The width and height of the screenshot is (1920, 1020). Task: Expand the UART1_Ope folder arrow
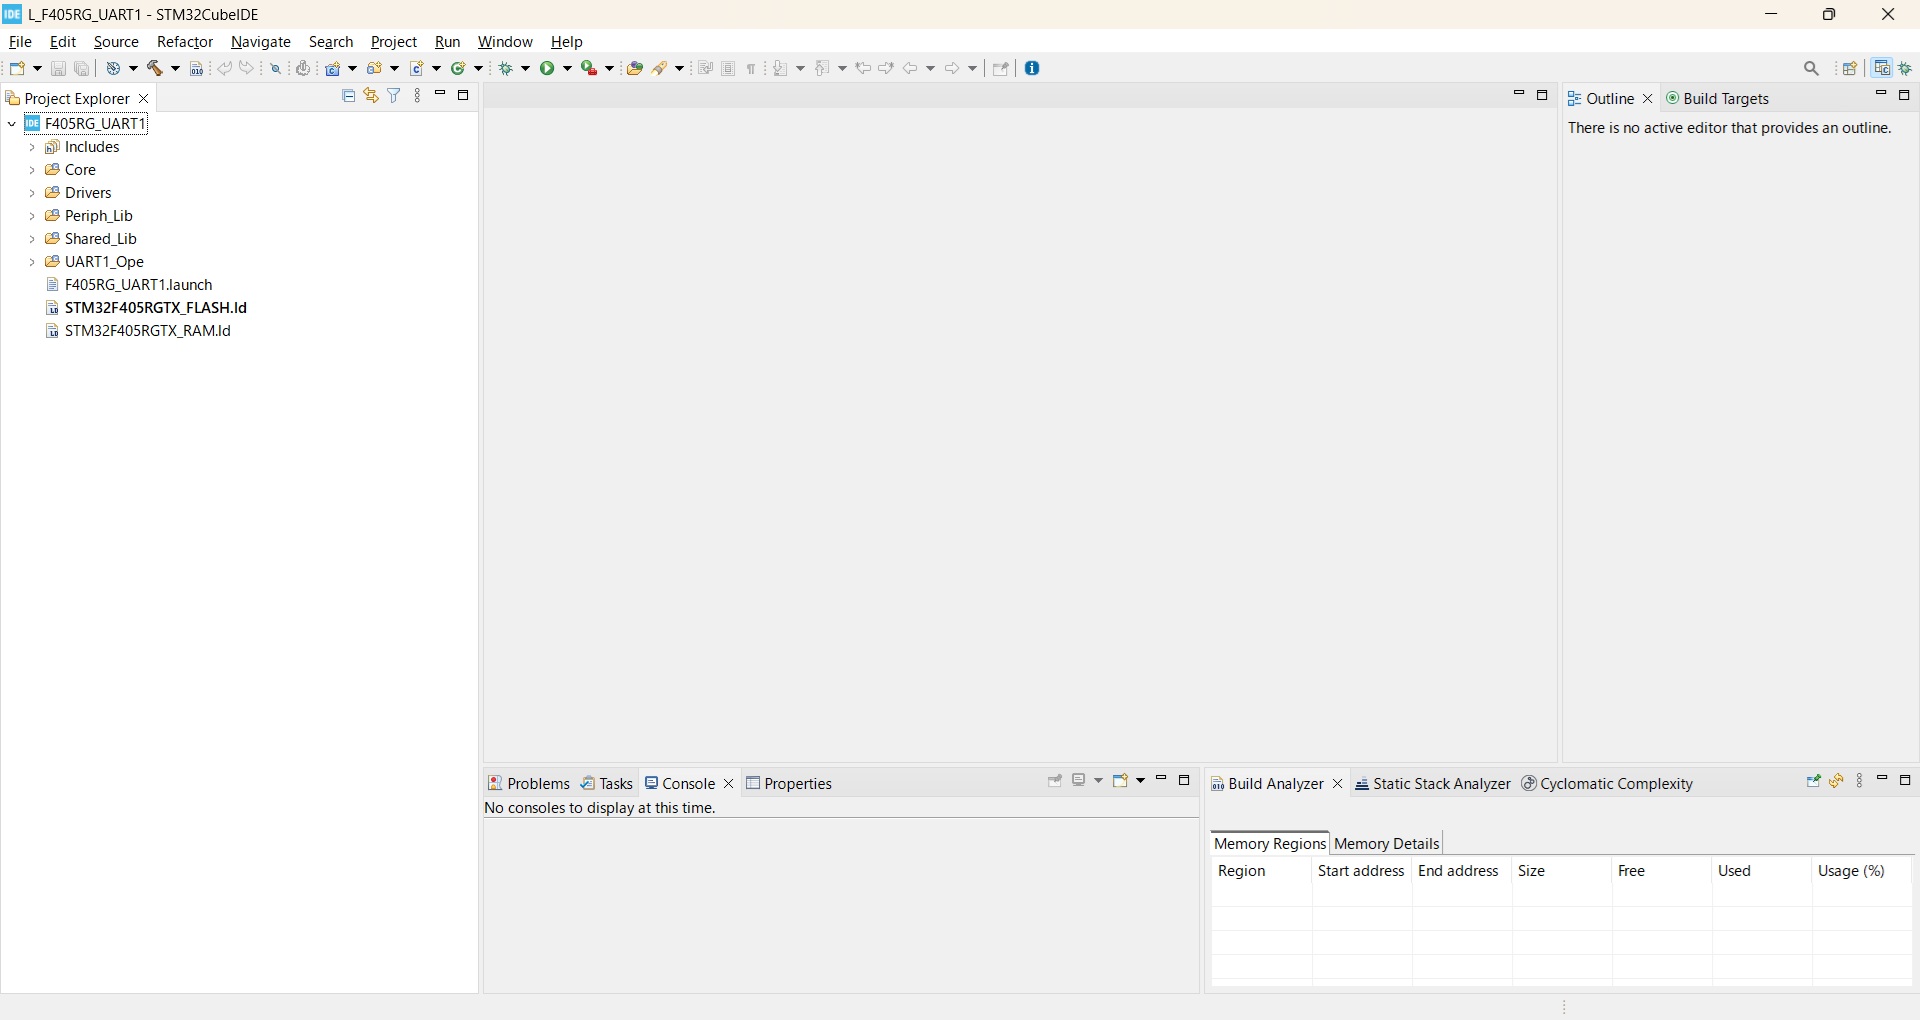coord(32,263)
